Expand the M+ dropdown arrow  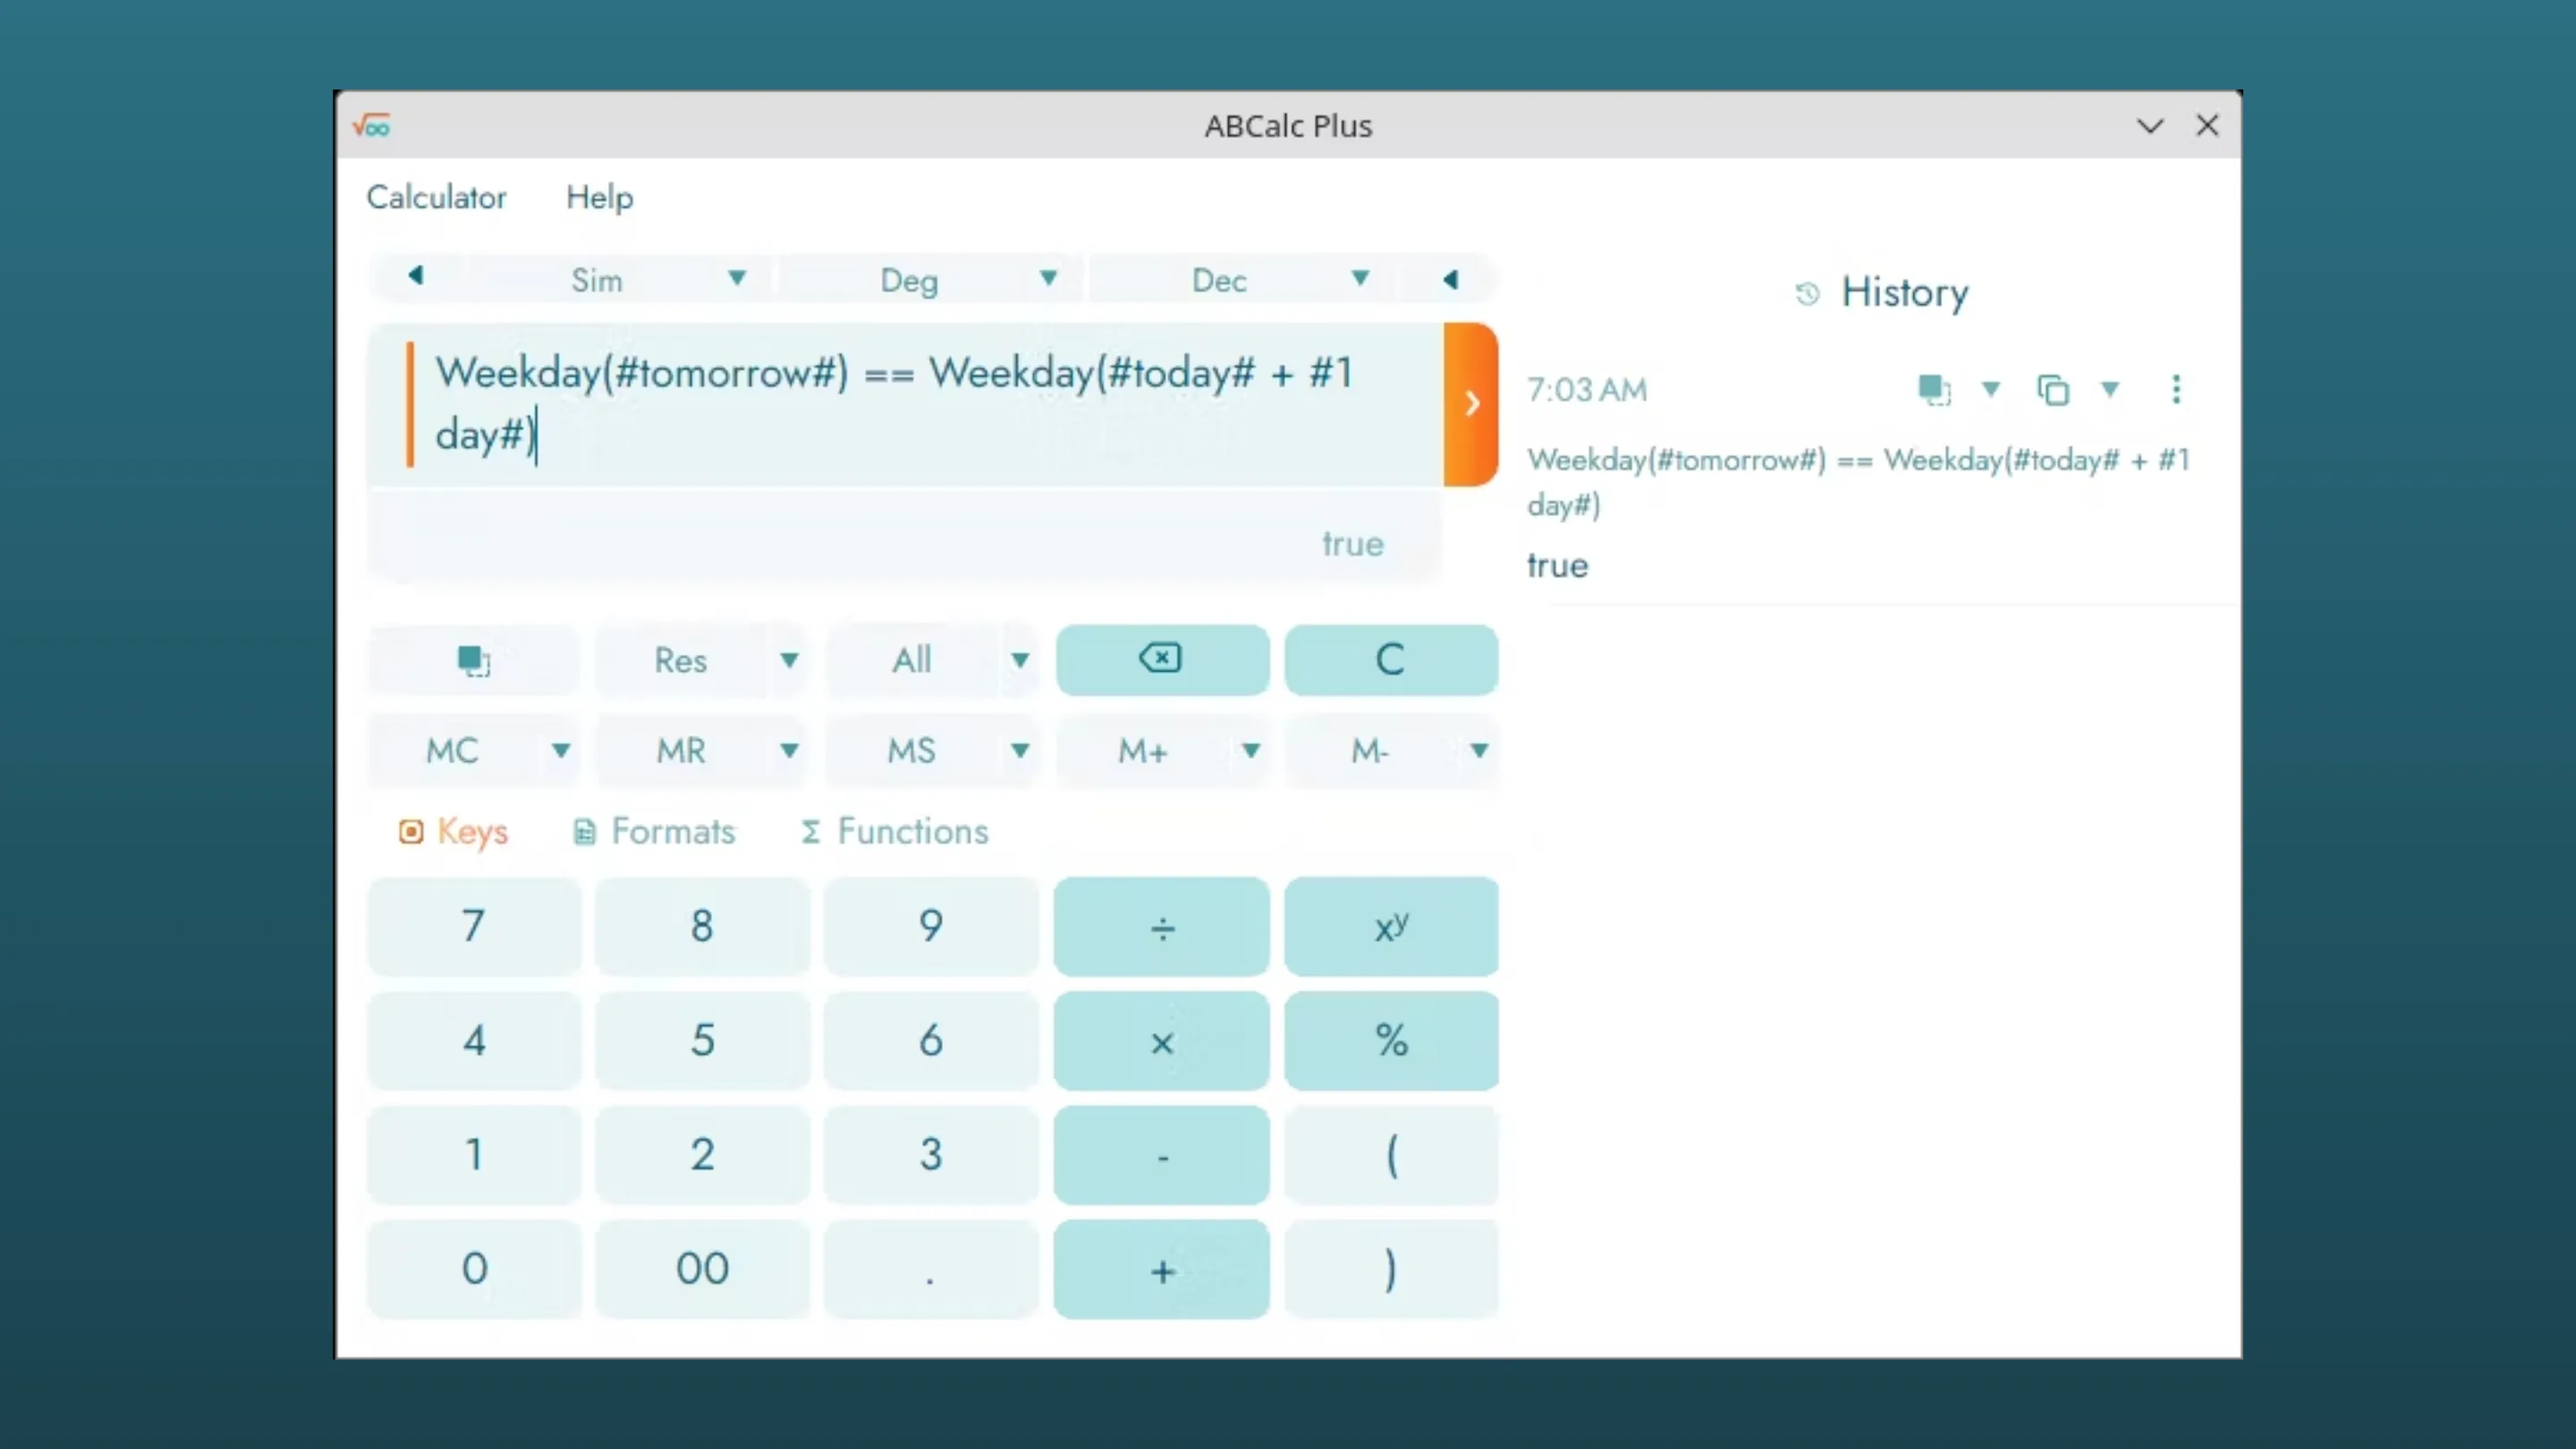tap(1250, 751)
